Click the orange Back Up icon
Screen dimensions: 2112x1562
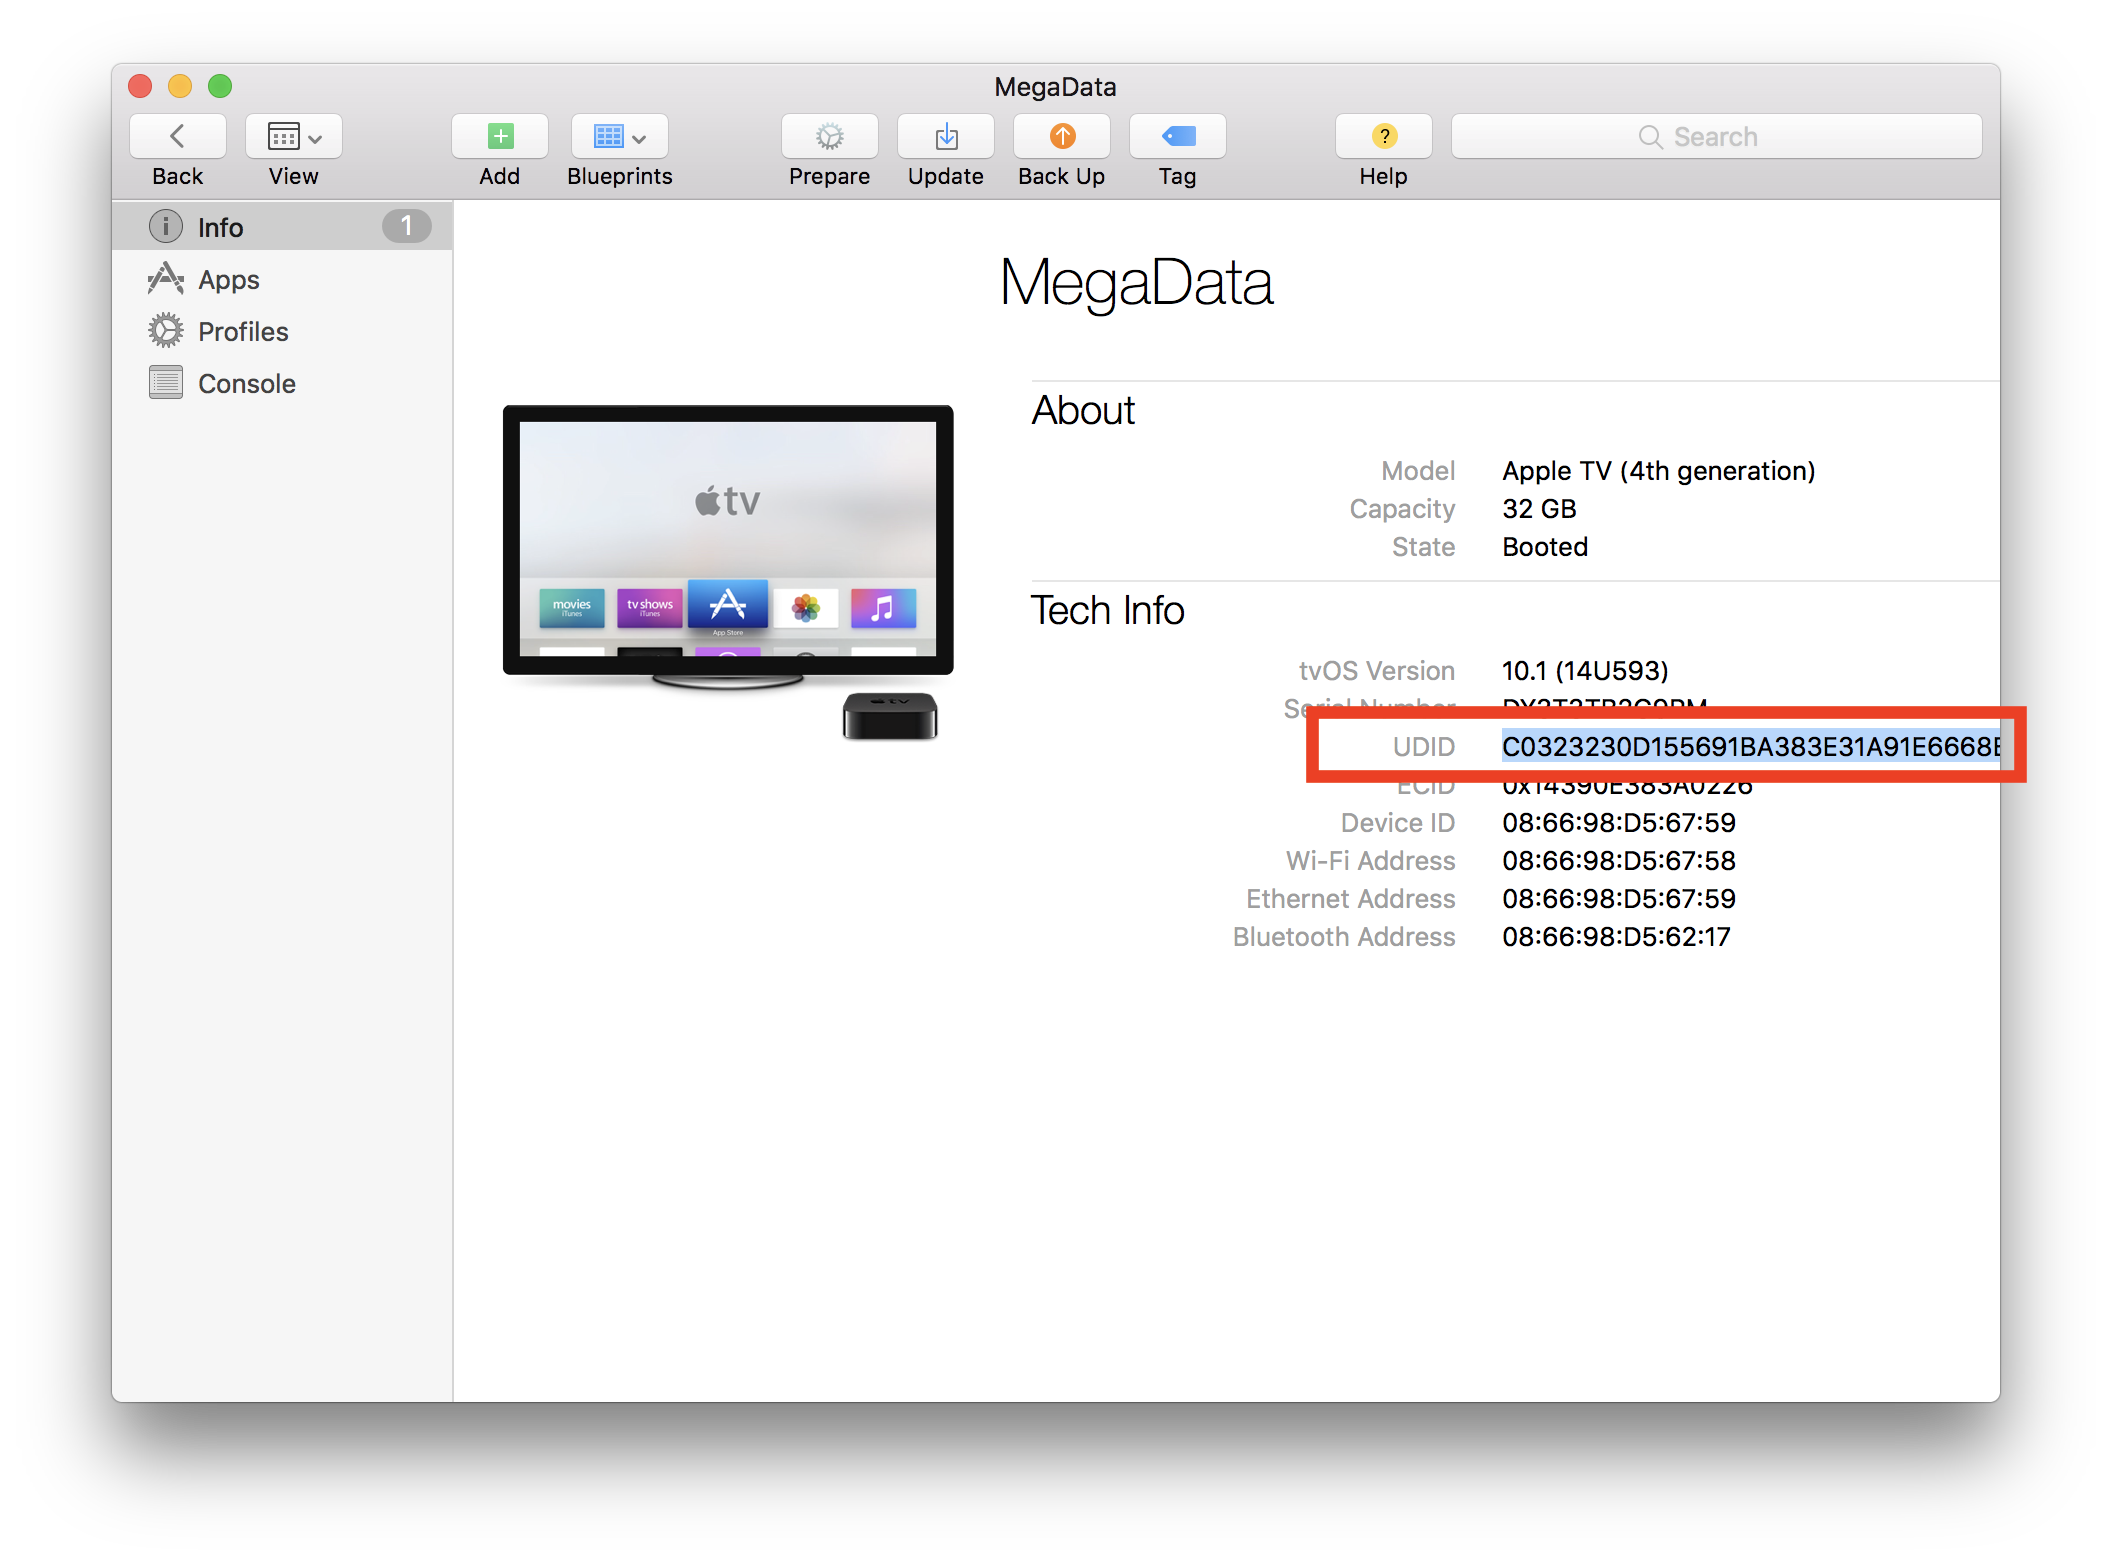click(x=1061, y=136)
